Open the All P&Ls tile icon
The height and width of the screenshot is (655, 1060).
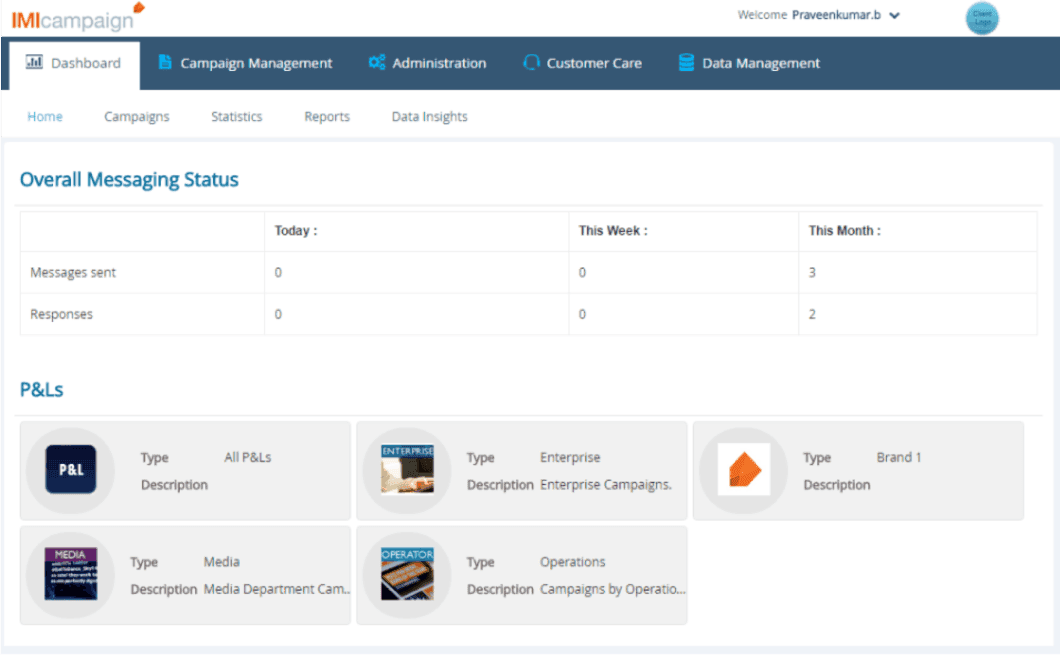70,469
